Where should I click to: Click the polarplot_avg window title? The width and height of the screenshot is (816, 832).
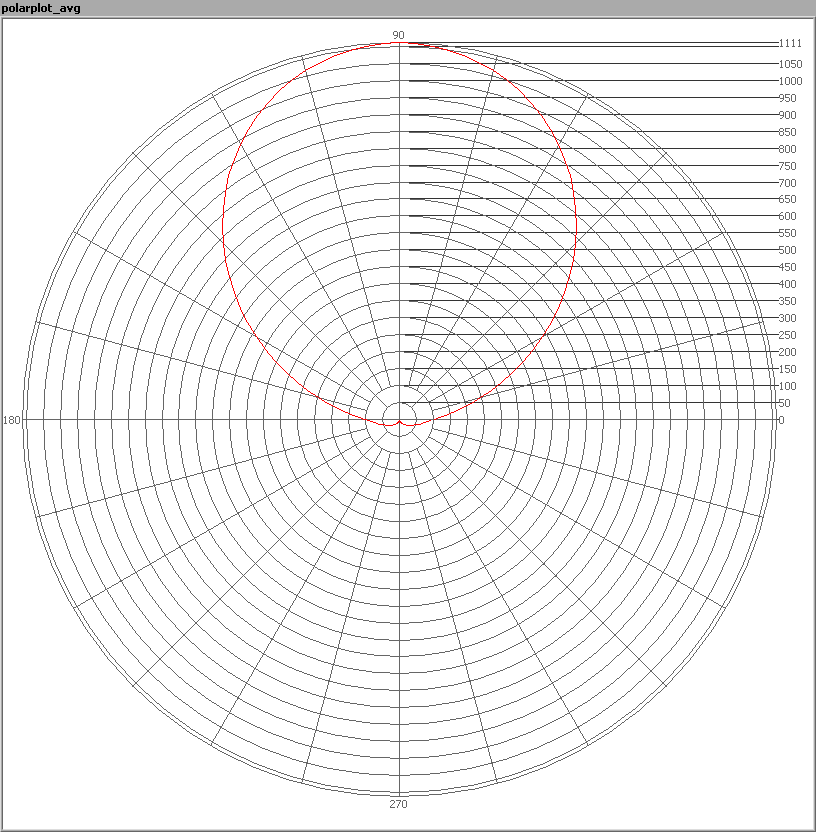pyautogui.click(x=41, y=8)
